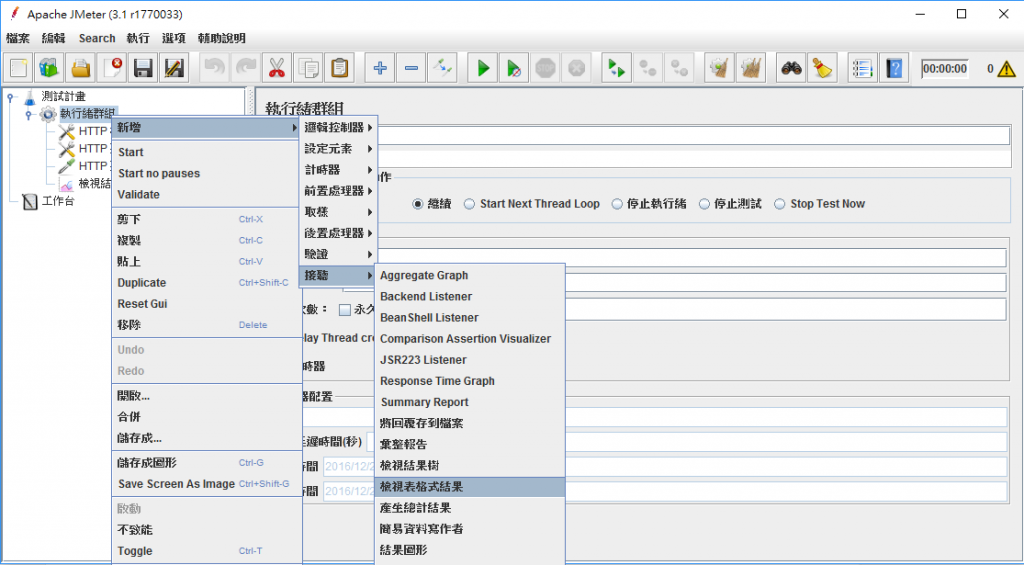1024x565 pixels.
Task: Select 測試計畫 tree item
Action: coord(63,97)
